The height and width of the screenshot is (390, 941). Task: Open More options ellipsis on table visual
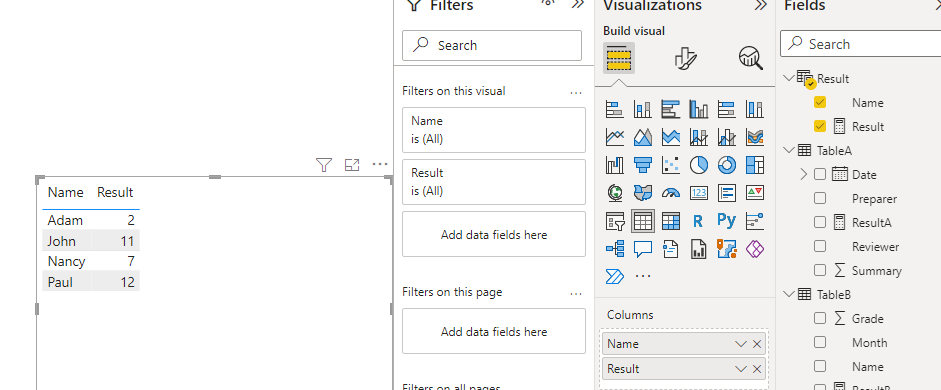click(380, 164)
